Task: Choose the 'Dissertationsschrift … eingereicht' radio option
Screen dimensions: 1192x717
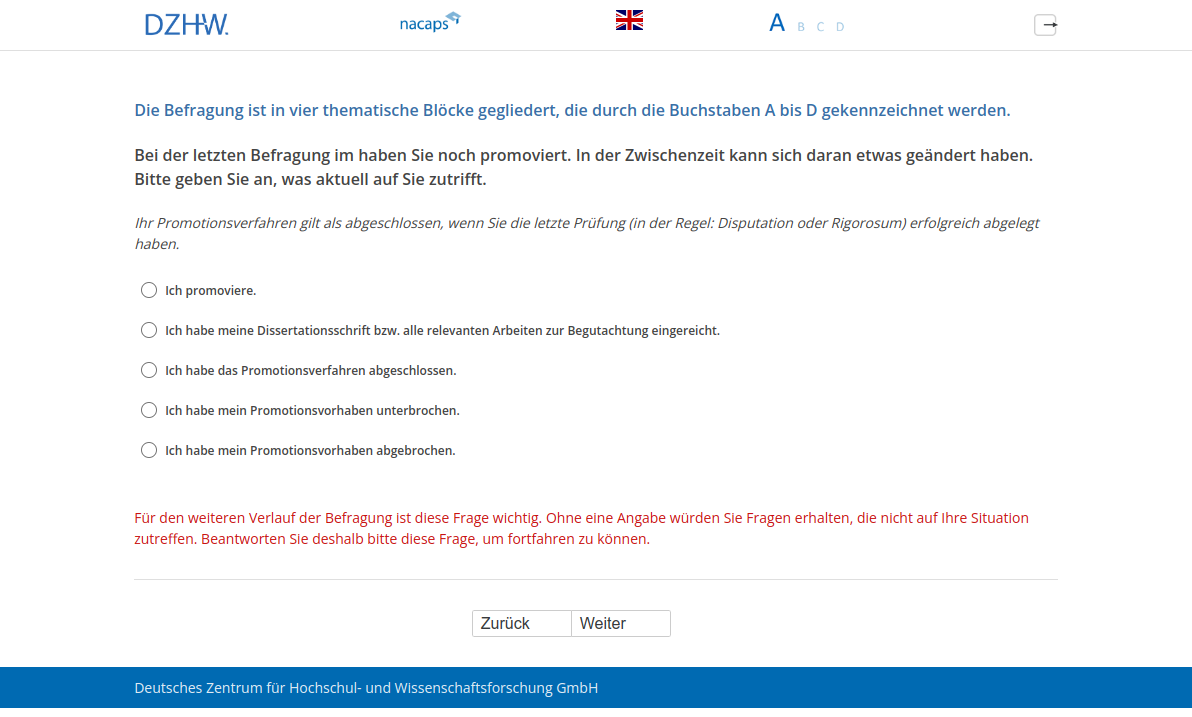Action: coord(149,330)
